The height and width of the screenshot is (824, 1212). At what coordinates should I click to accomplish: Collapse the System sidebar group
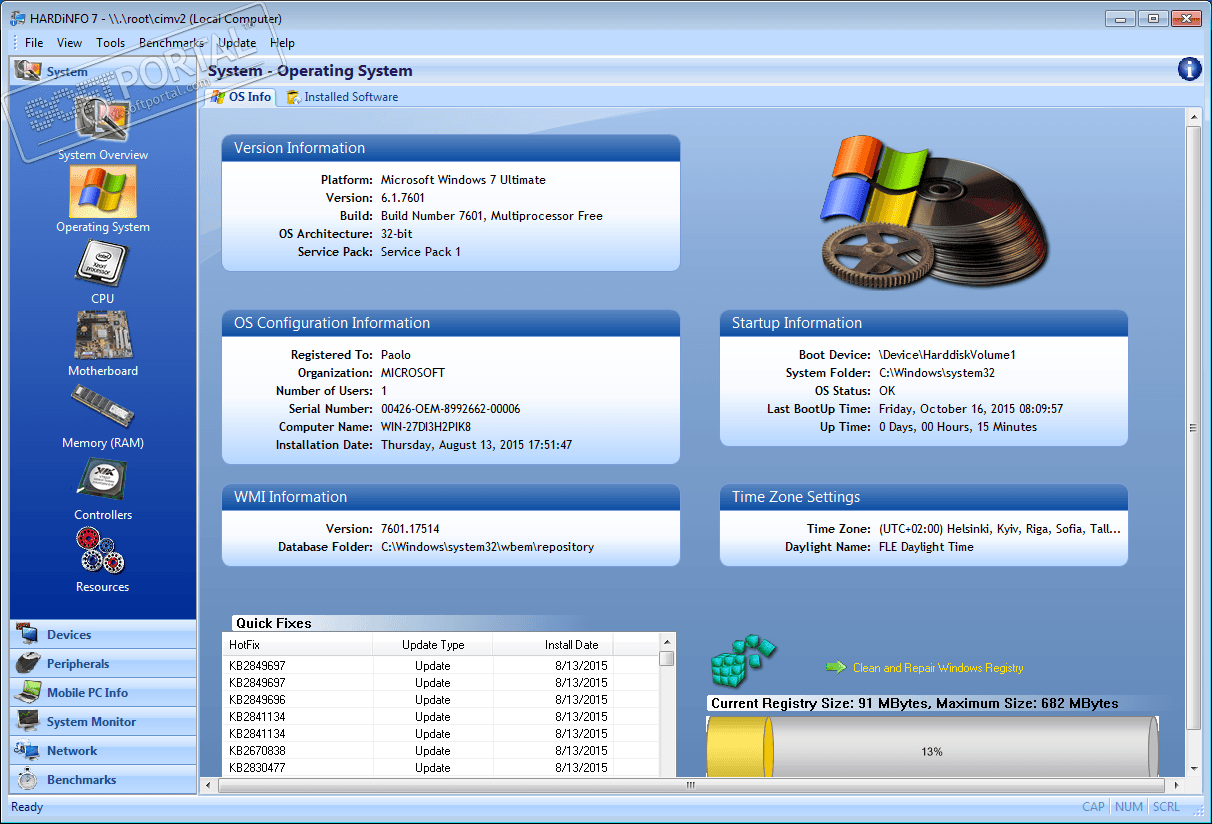[x=103, y=71]
